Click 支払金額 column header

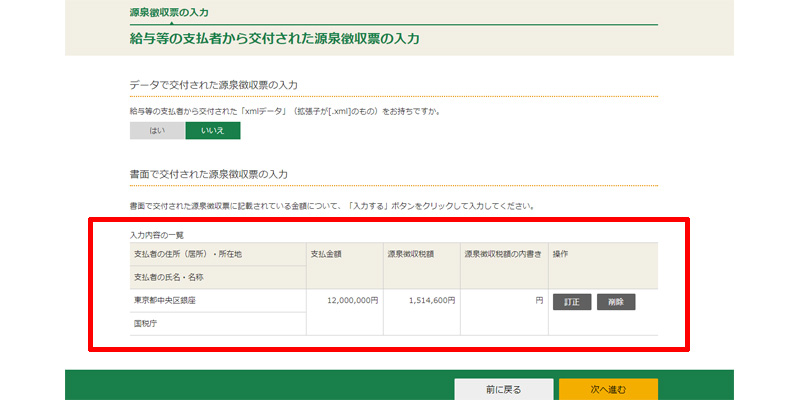[x=344, y=265]
